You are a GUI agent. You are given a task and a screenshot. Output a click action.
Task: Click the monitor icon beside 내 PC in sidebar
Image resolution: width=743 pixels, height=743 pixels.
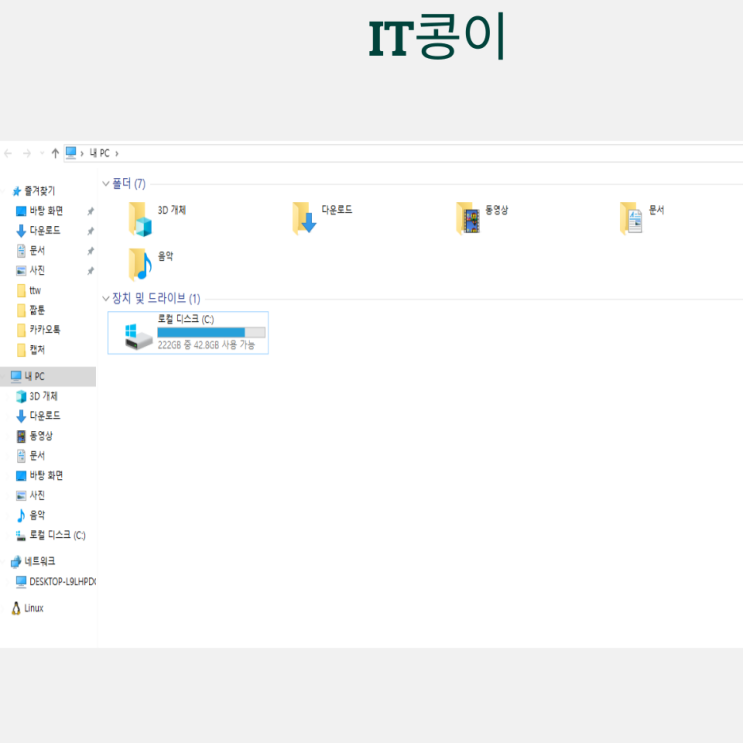[x=16, y=376]
